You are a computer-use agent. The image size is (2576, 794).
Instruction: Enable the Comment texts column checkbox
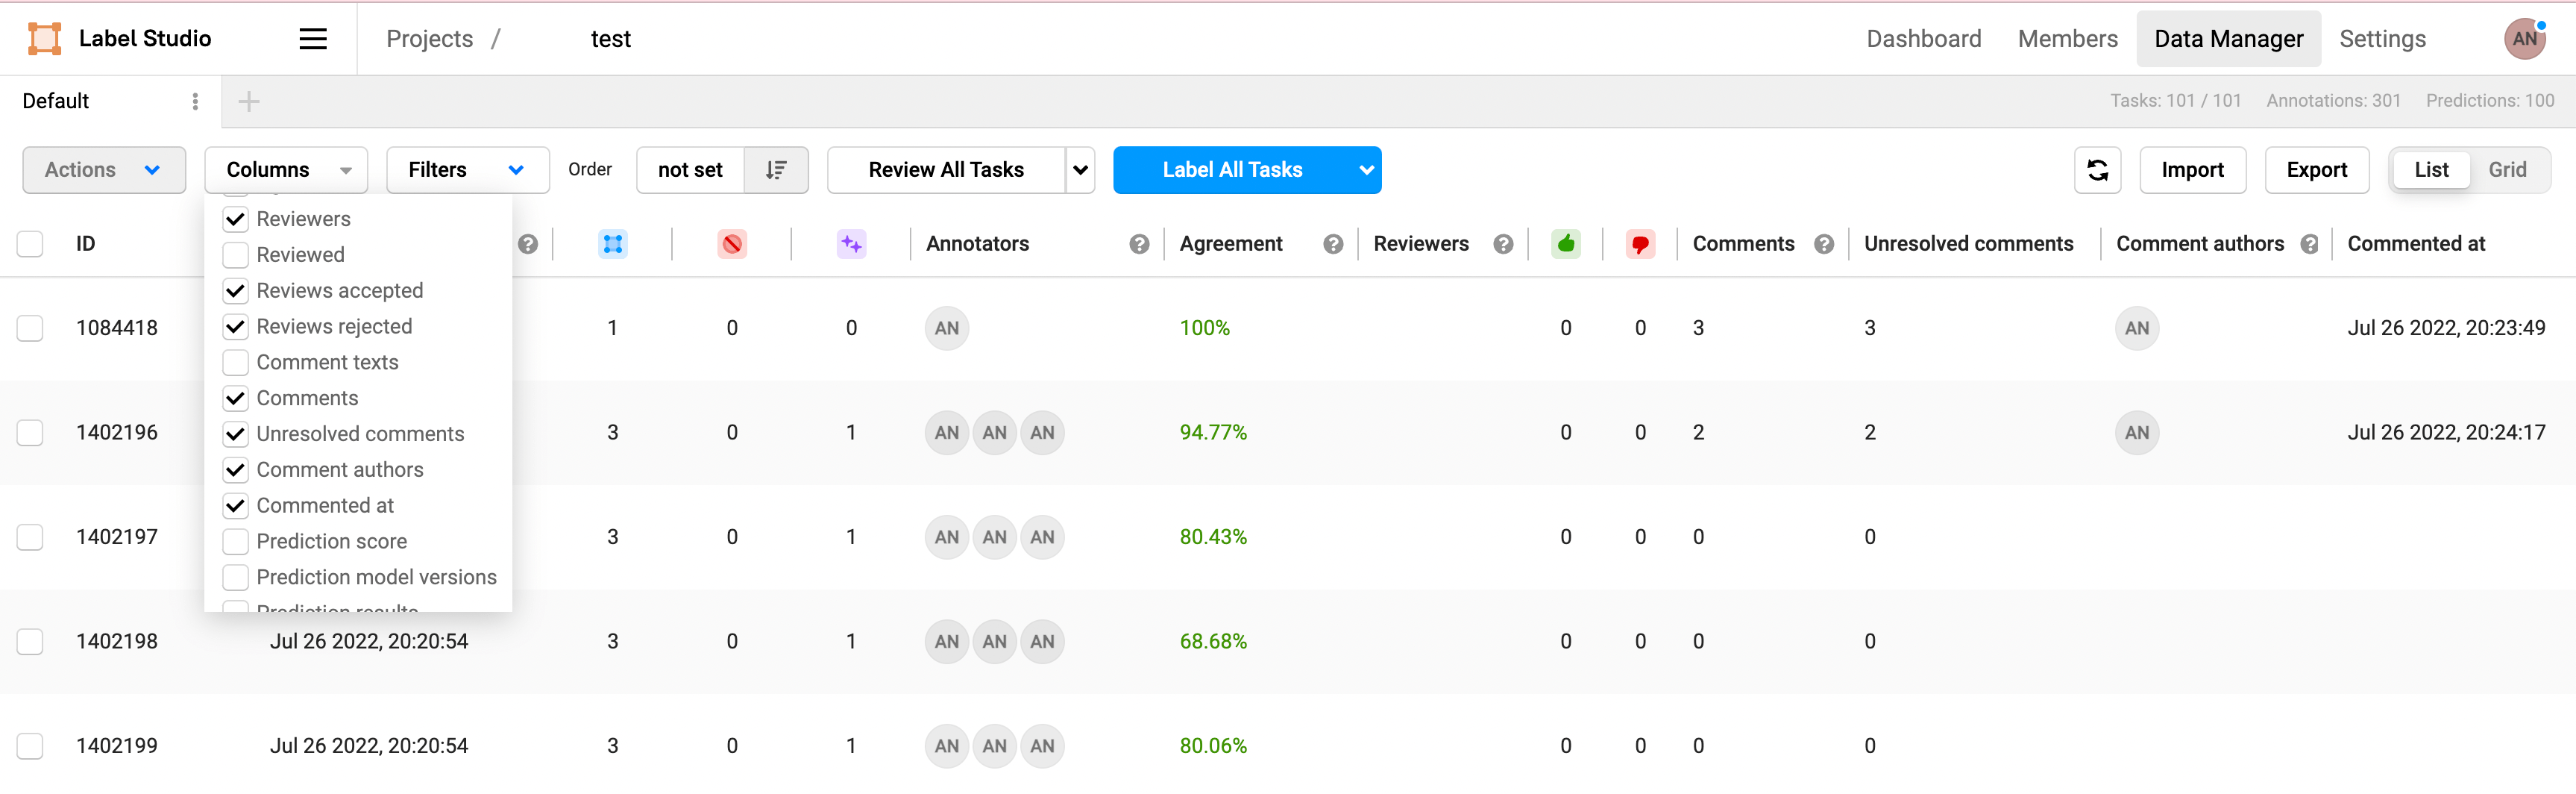pos(236,362)
